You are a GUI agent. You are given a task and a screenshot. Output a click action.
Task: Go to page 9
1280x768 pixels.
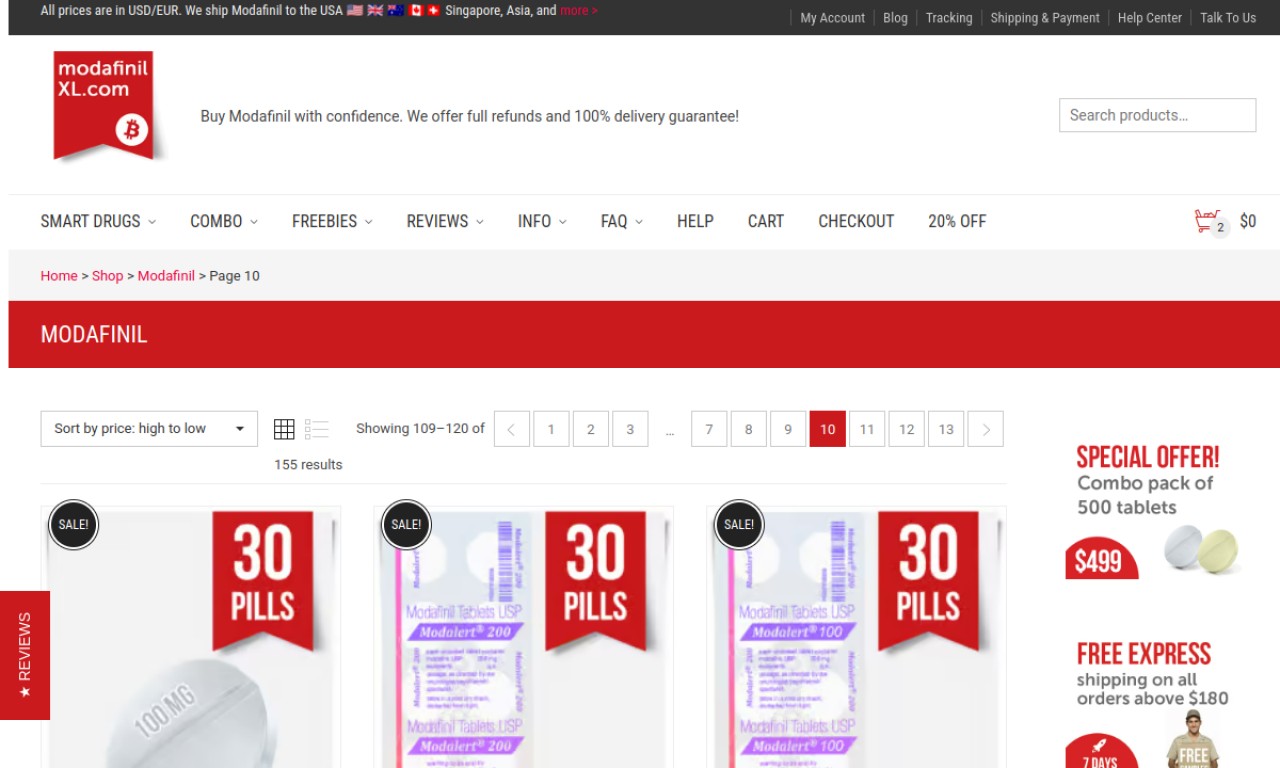pos(788,429)
